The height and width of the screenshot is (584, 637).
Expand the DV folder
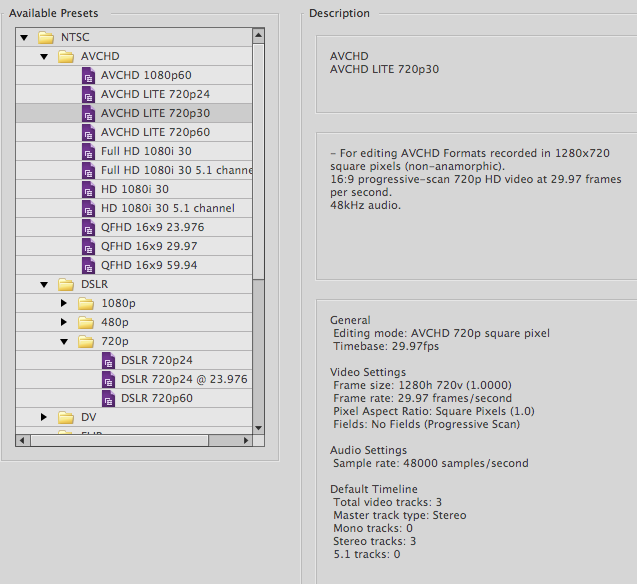tap(43, 417)
